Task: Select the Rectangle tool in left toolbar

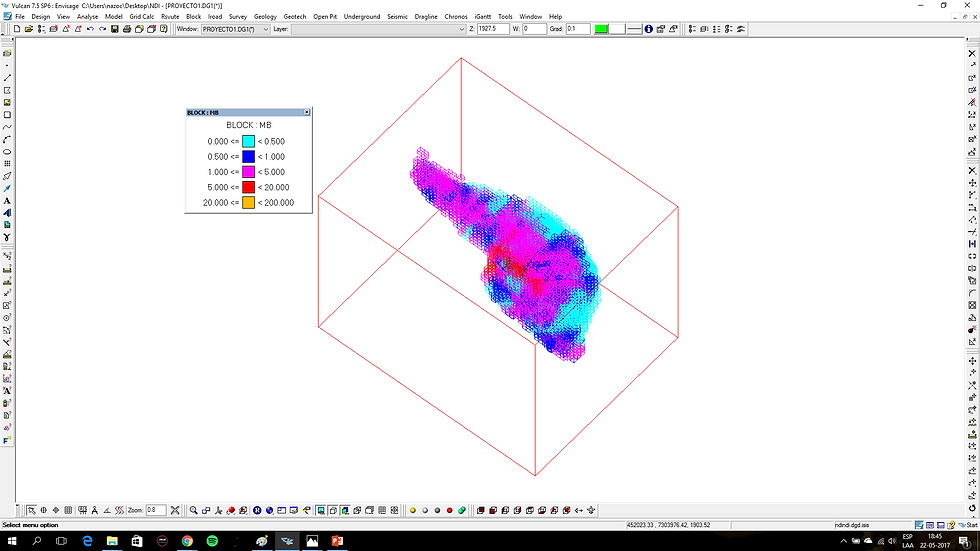Action: click(7, 115)
